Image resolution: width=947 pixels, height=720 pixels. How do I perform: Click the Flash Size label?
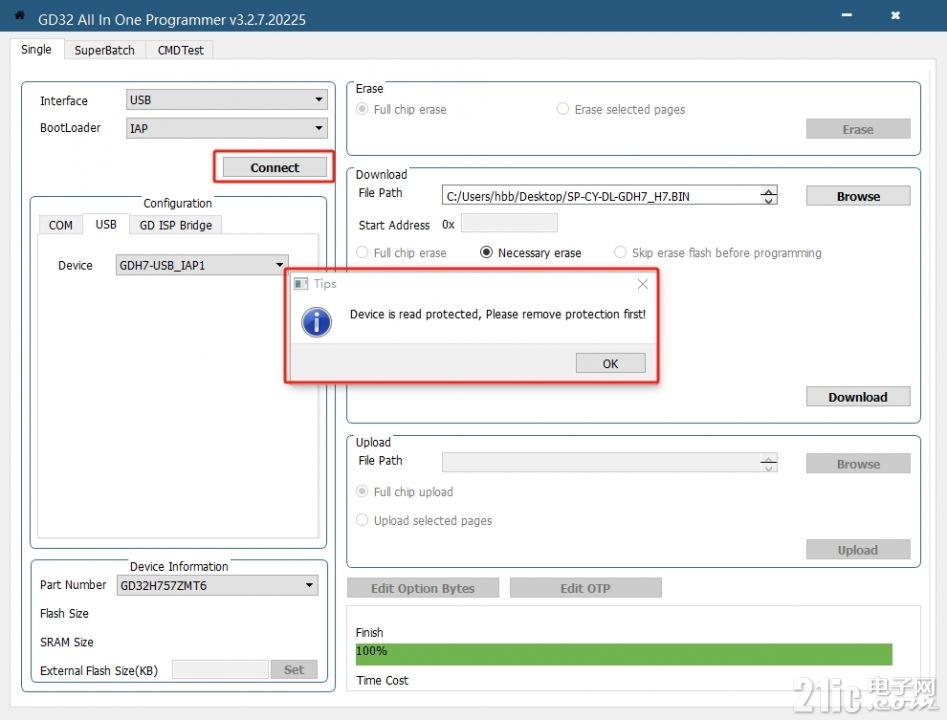[64, 613]
